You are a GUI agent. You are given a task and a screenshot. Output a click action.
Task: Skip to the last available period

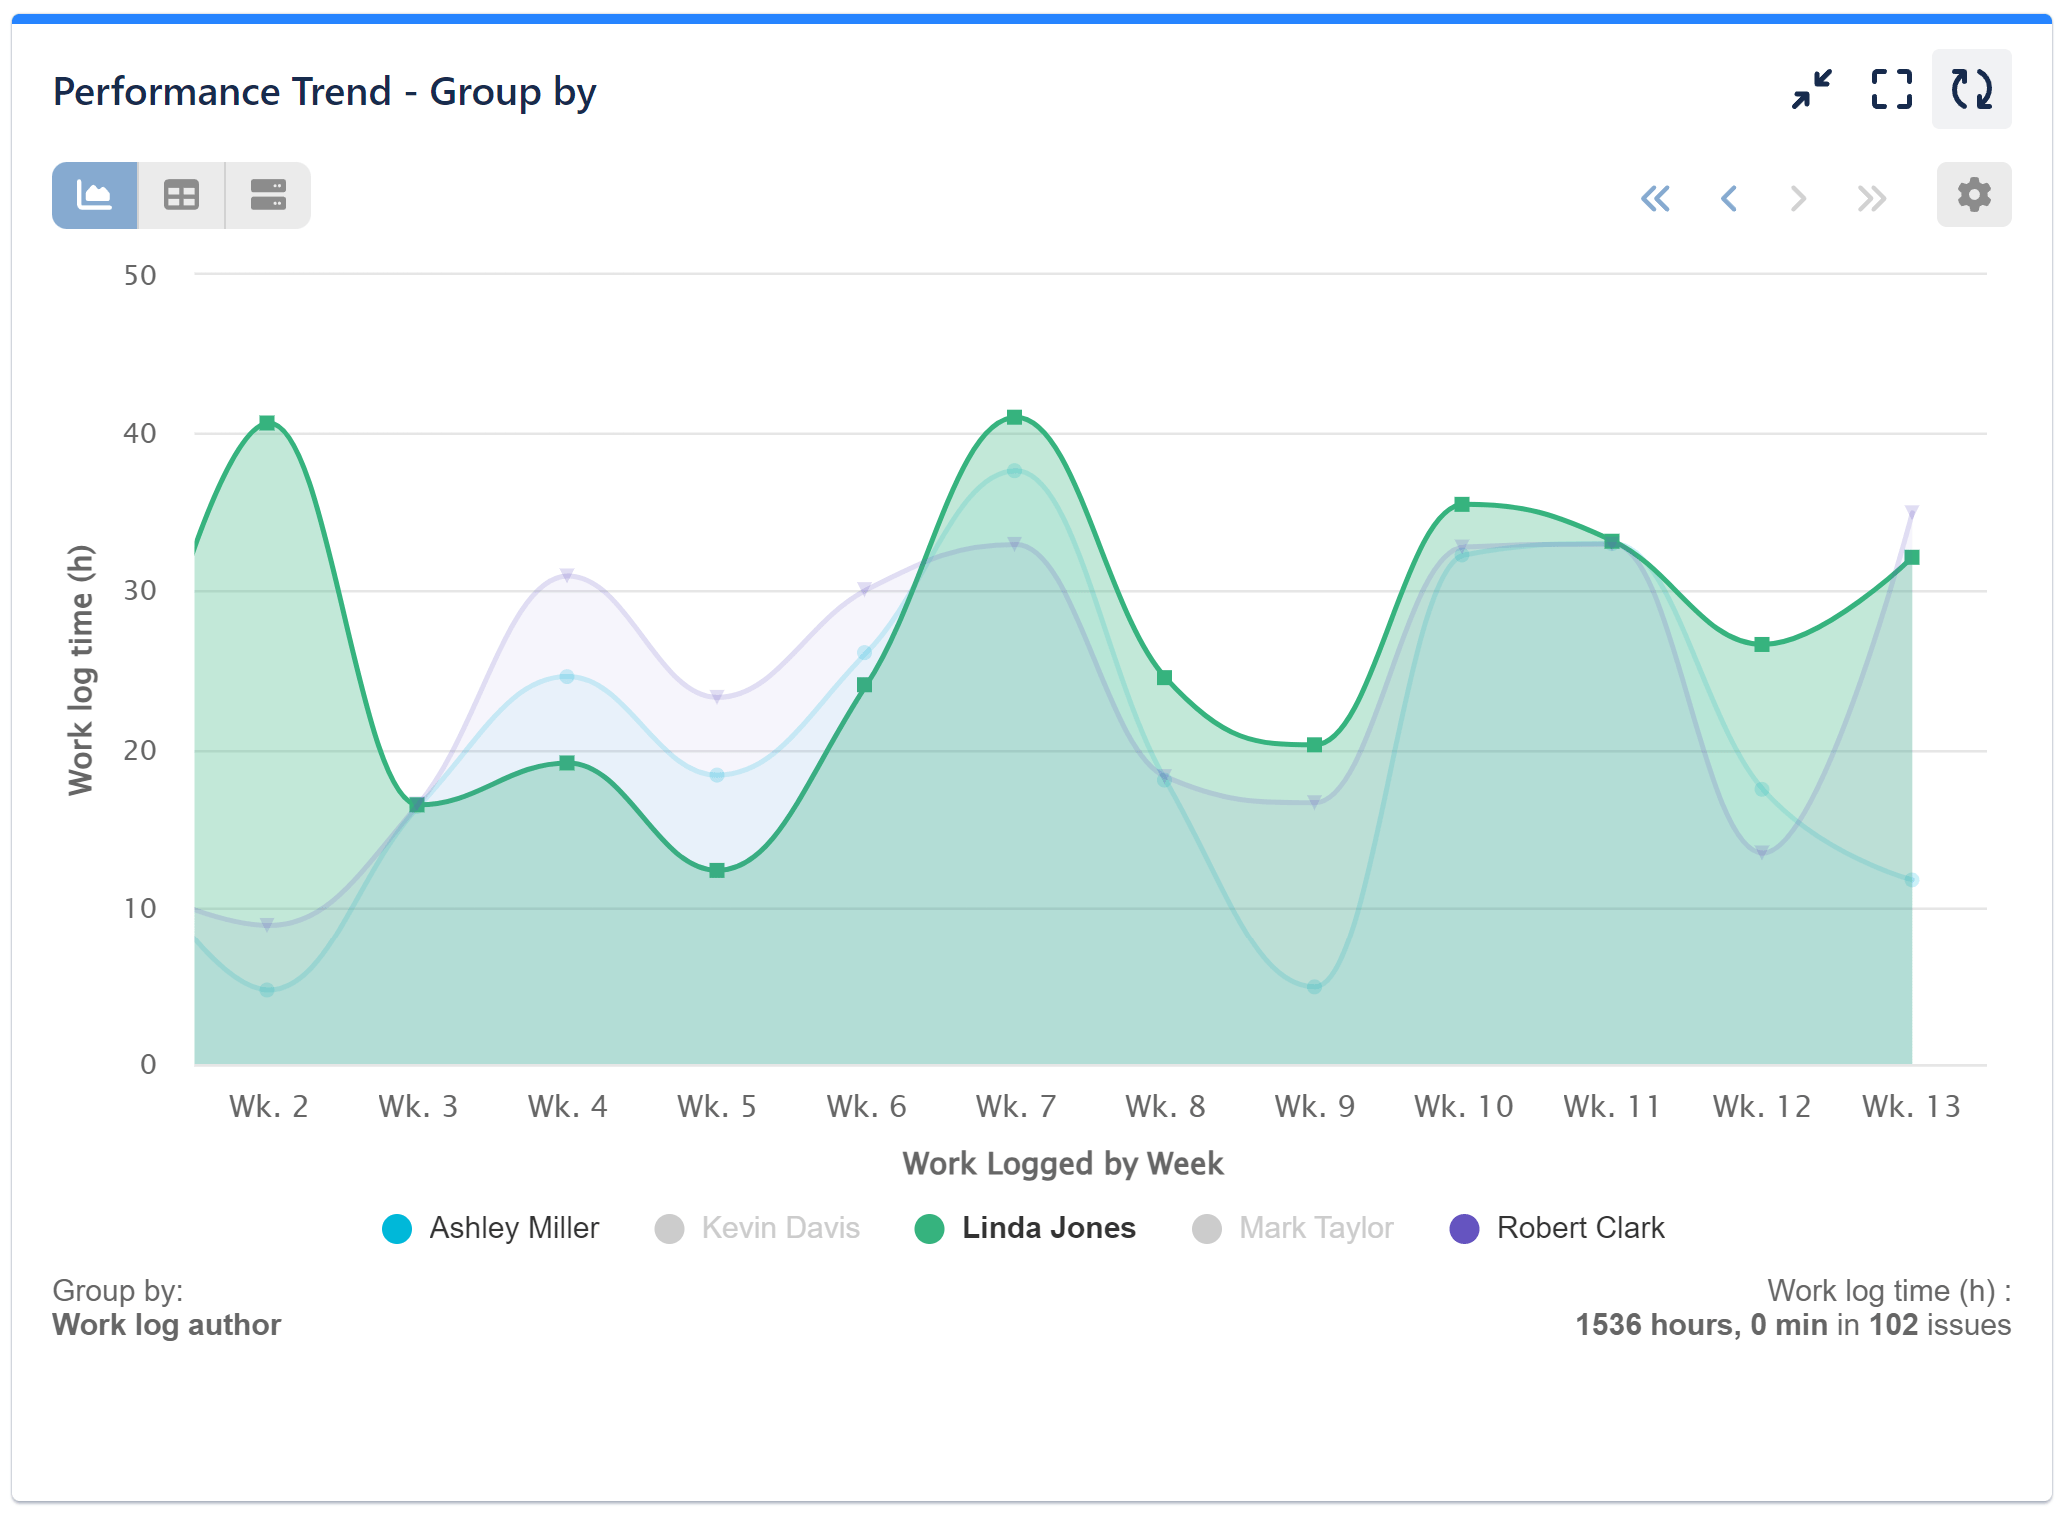point(1870,199)
